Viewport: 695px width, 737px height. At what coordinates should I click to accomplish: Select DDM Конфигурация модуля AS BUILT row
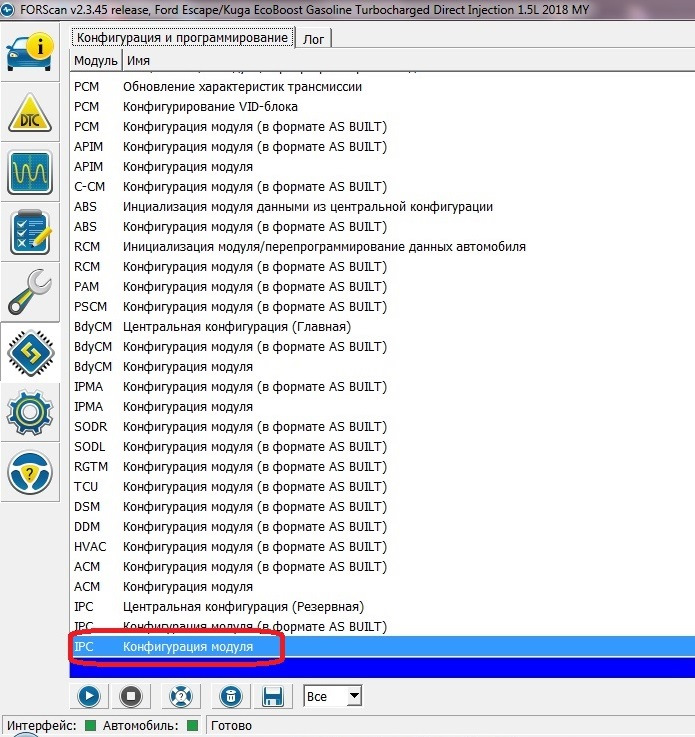click(x=382, y=526)
